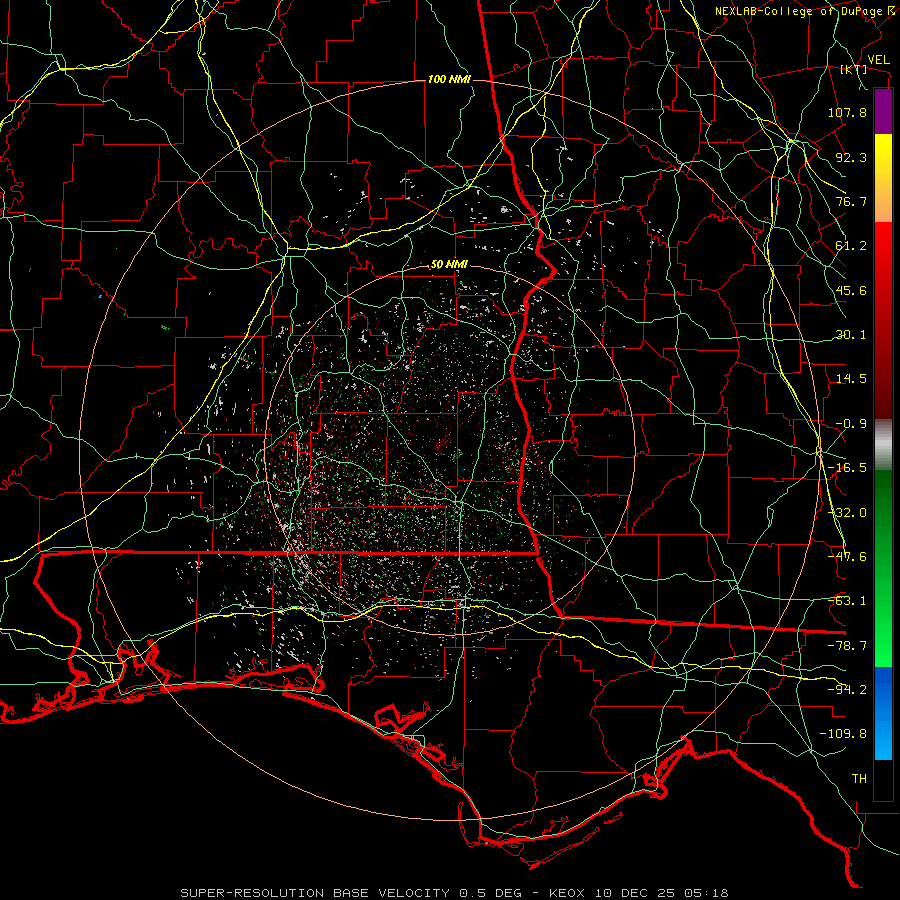
Task: Click the 61.2 velocity legend value
Action: 851,246
